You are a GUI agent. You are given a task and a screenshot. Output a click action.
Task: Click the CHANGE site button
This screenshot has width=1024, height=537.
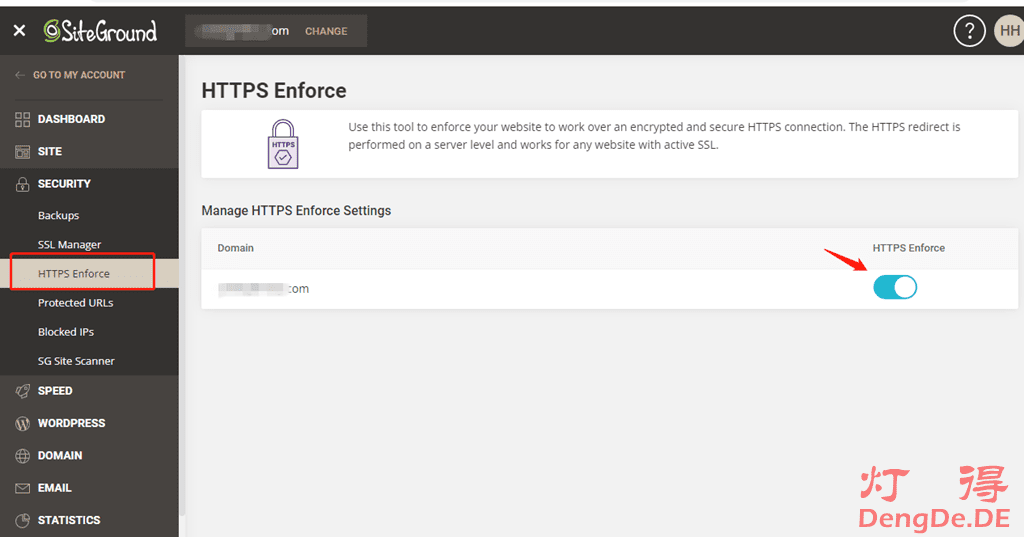pyautogui.click(x=326, y=31)
